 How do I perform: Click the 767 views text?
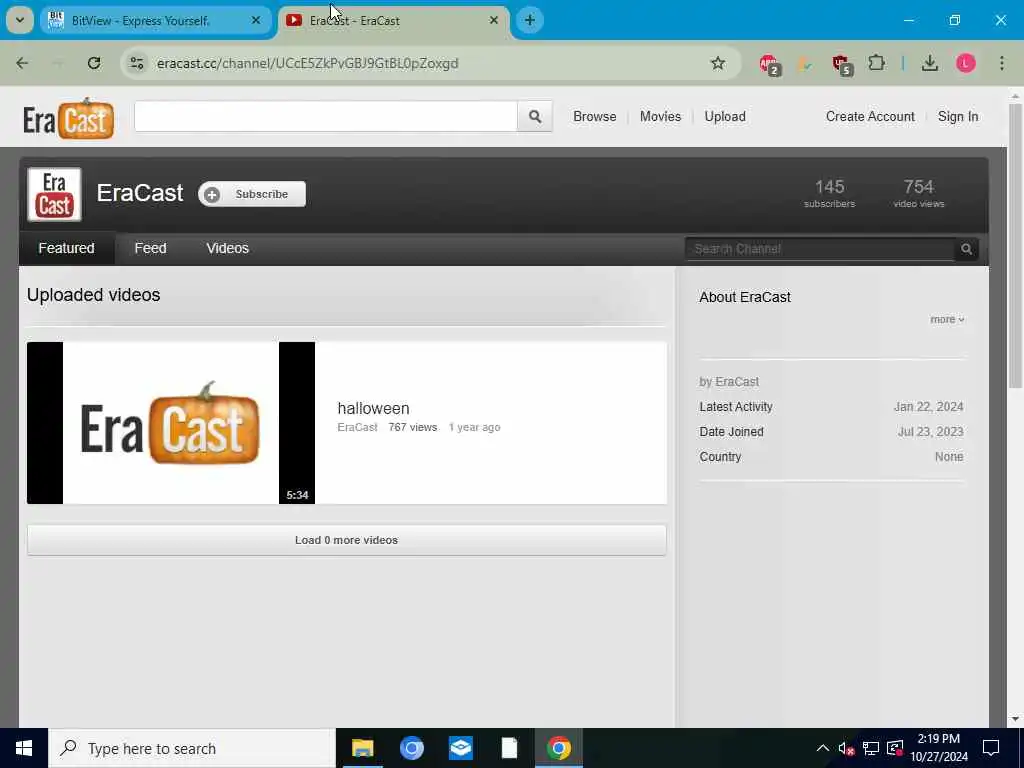[413, 427]
